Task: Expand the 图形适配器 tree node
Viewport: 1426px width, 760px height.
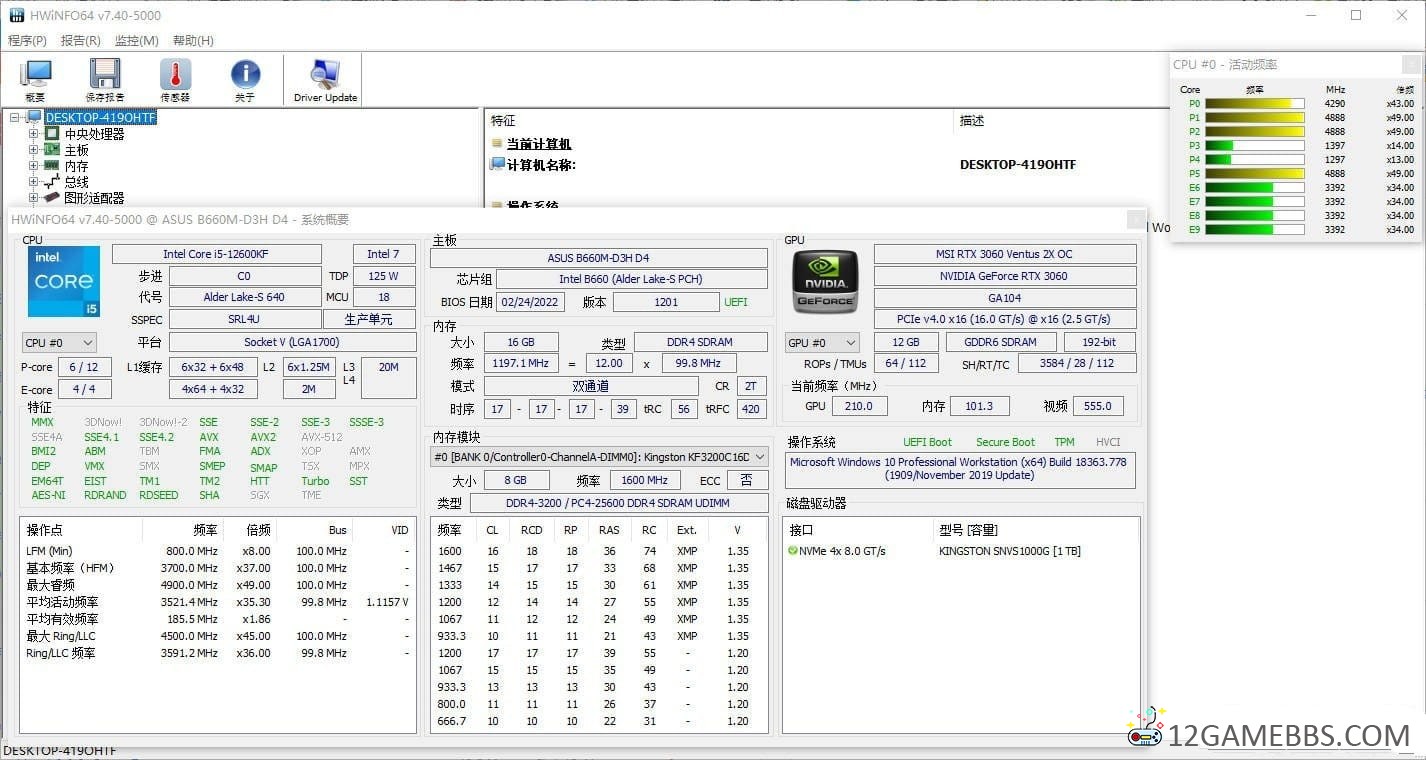Action: point(34,197)
